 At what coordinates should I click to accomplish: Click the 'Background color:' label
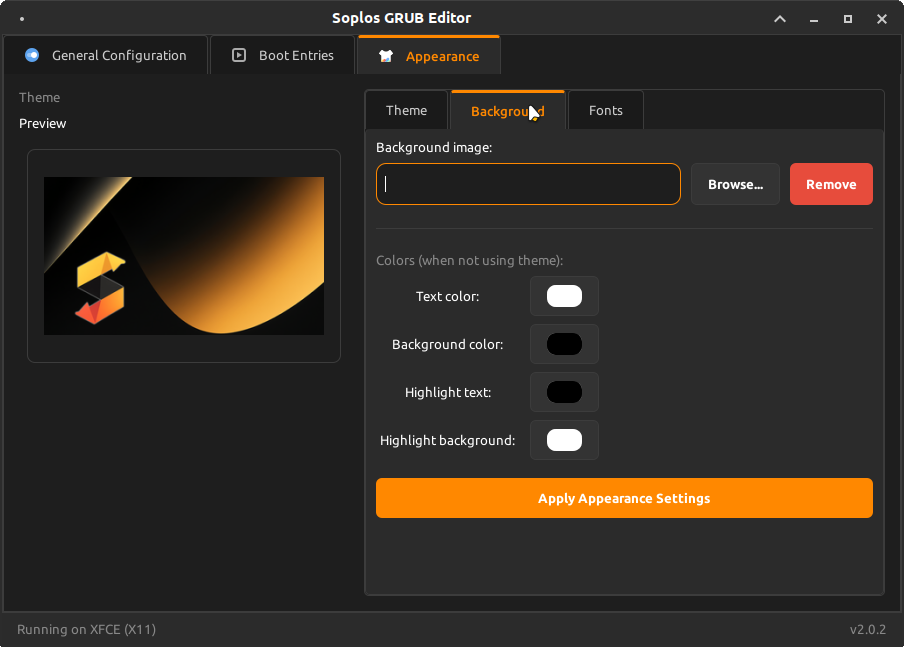(x=447, y=344)
